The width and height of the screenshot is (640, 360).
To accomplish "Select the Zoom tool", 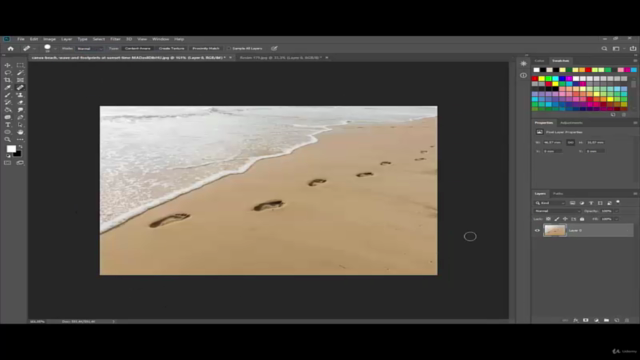I will click(x=8, y=140).
